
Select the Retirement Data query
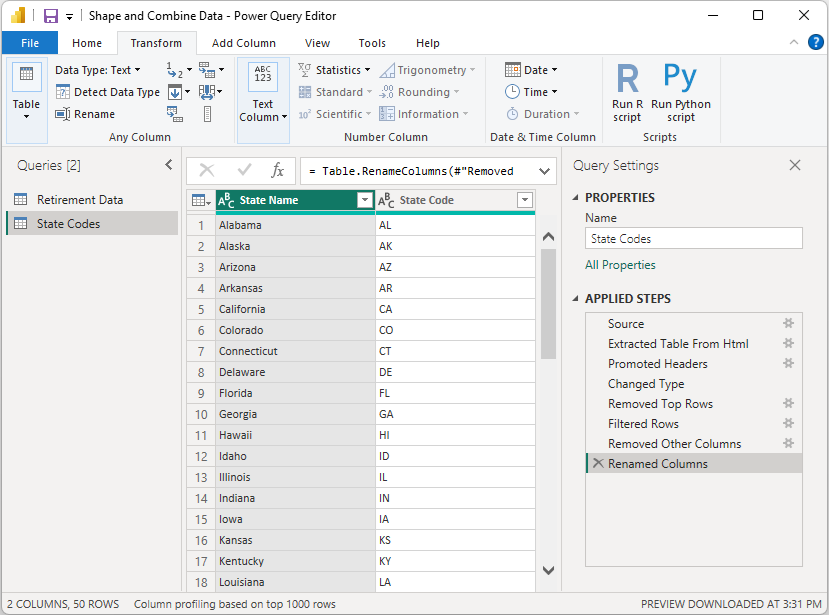(93, 200)
